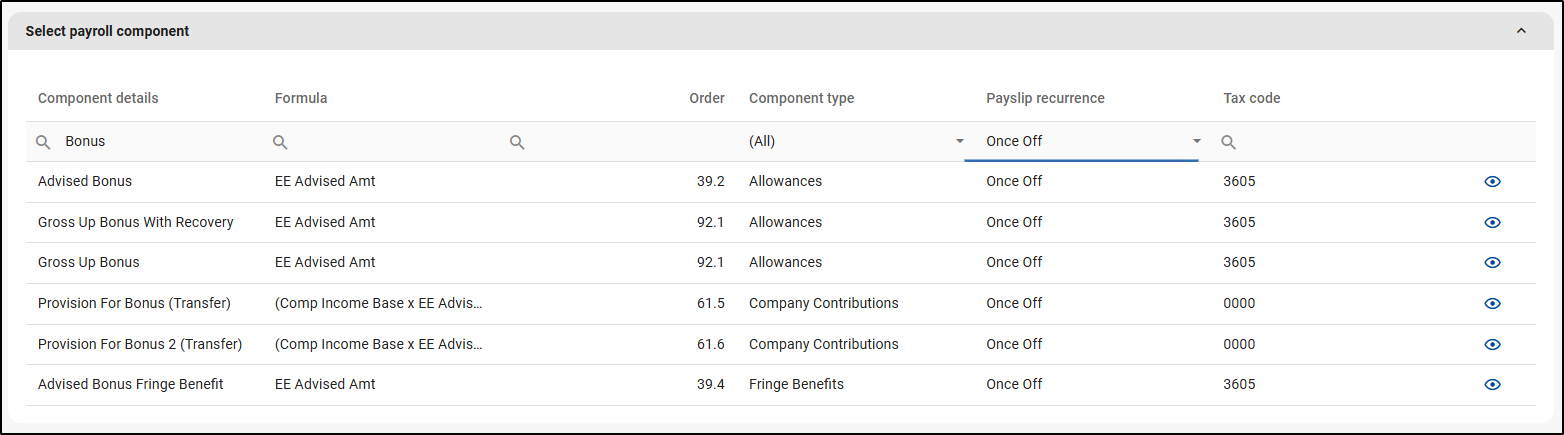Click search icon in Tax code filter
1564x435 pixels.
click(x=1229, y=142)
